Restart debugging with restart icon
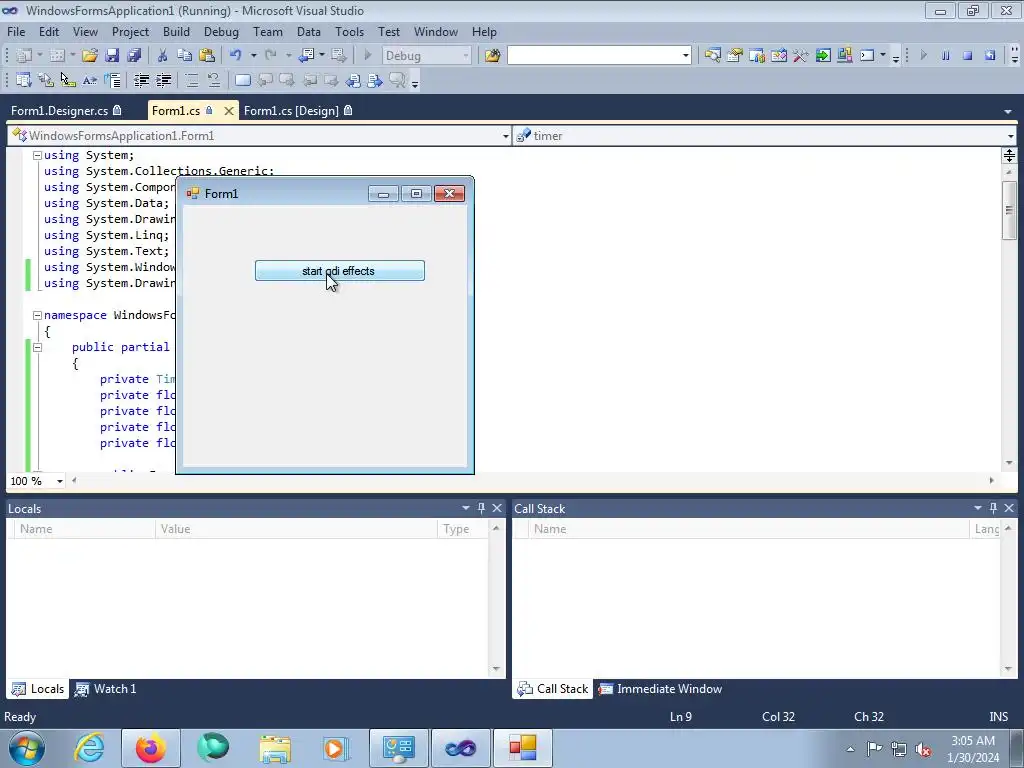The image size is (1024, 768). [x=990, y=56]
